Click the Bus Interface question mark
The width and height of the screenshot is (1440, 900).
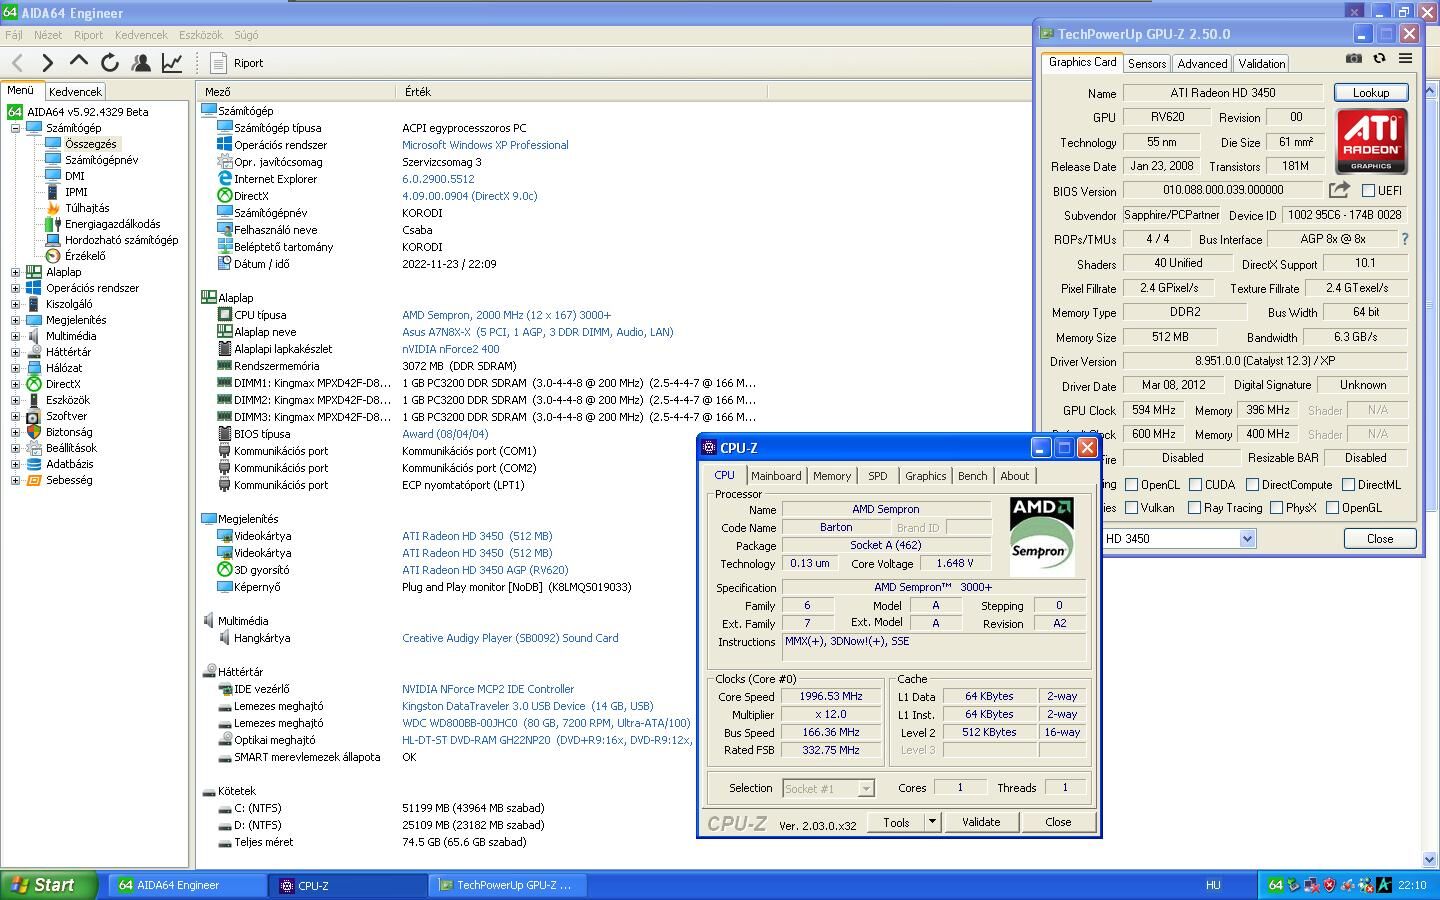click(x=1405, y=239)
